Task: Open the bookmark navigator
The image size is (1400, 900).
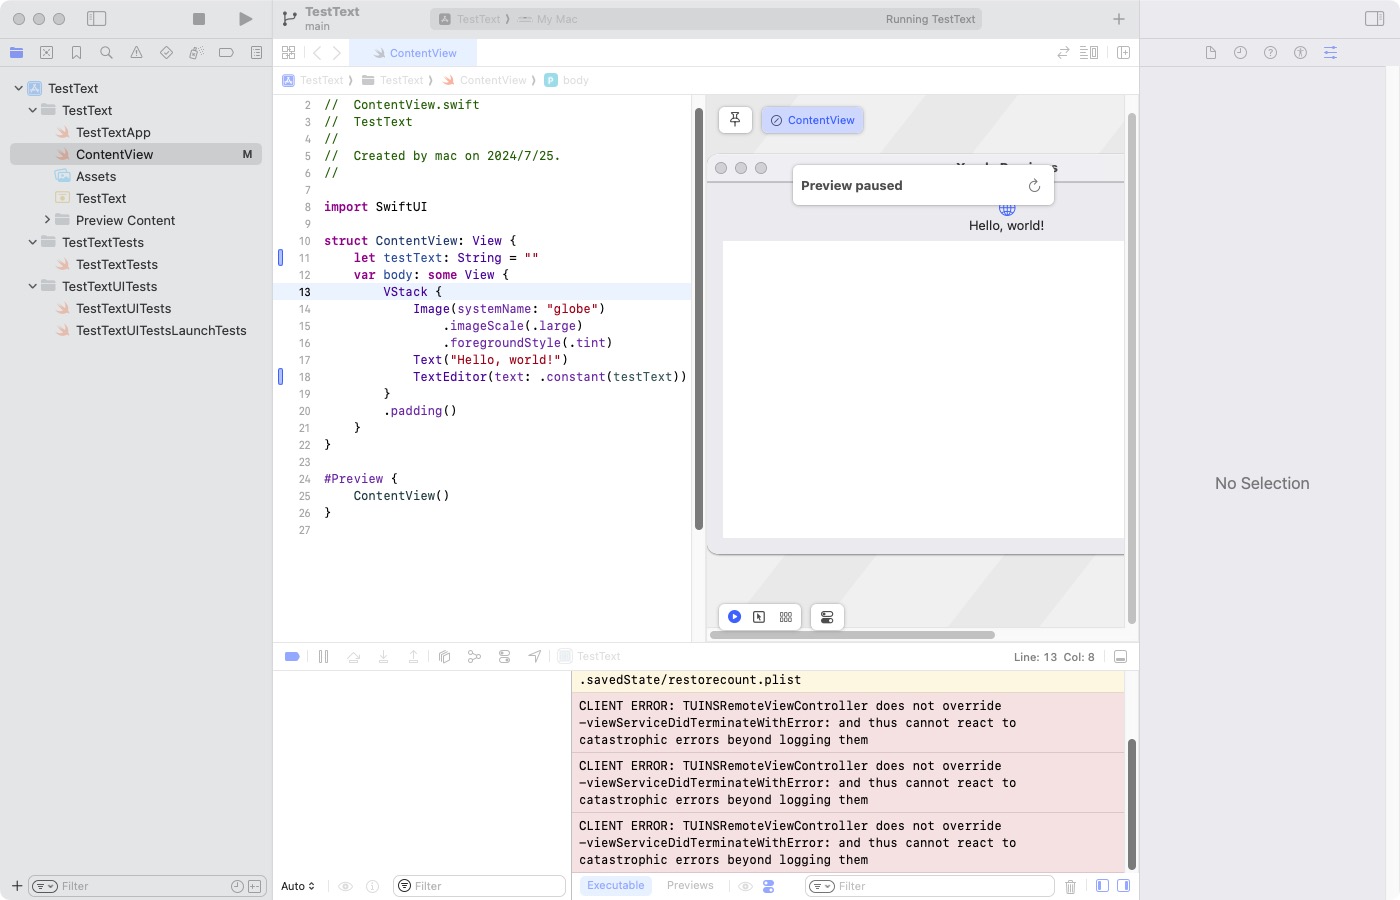Action: pos(76,53)
